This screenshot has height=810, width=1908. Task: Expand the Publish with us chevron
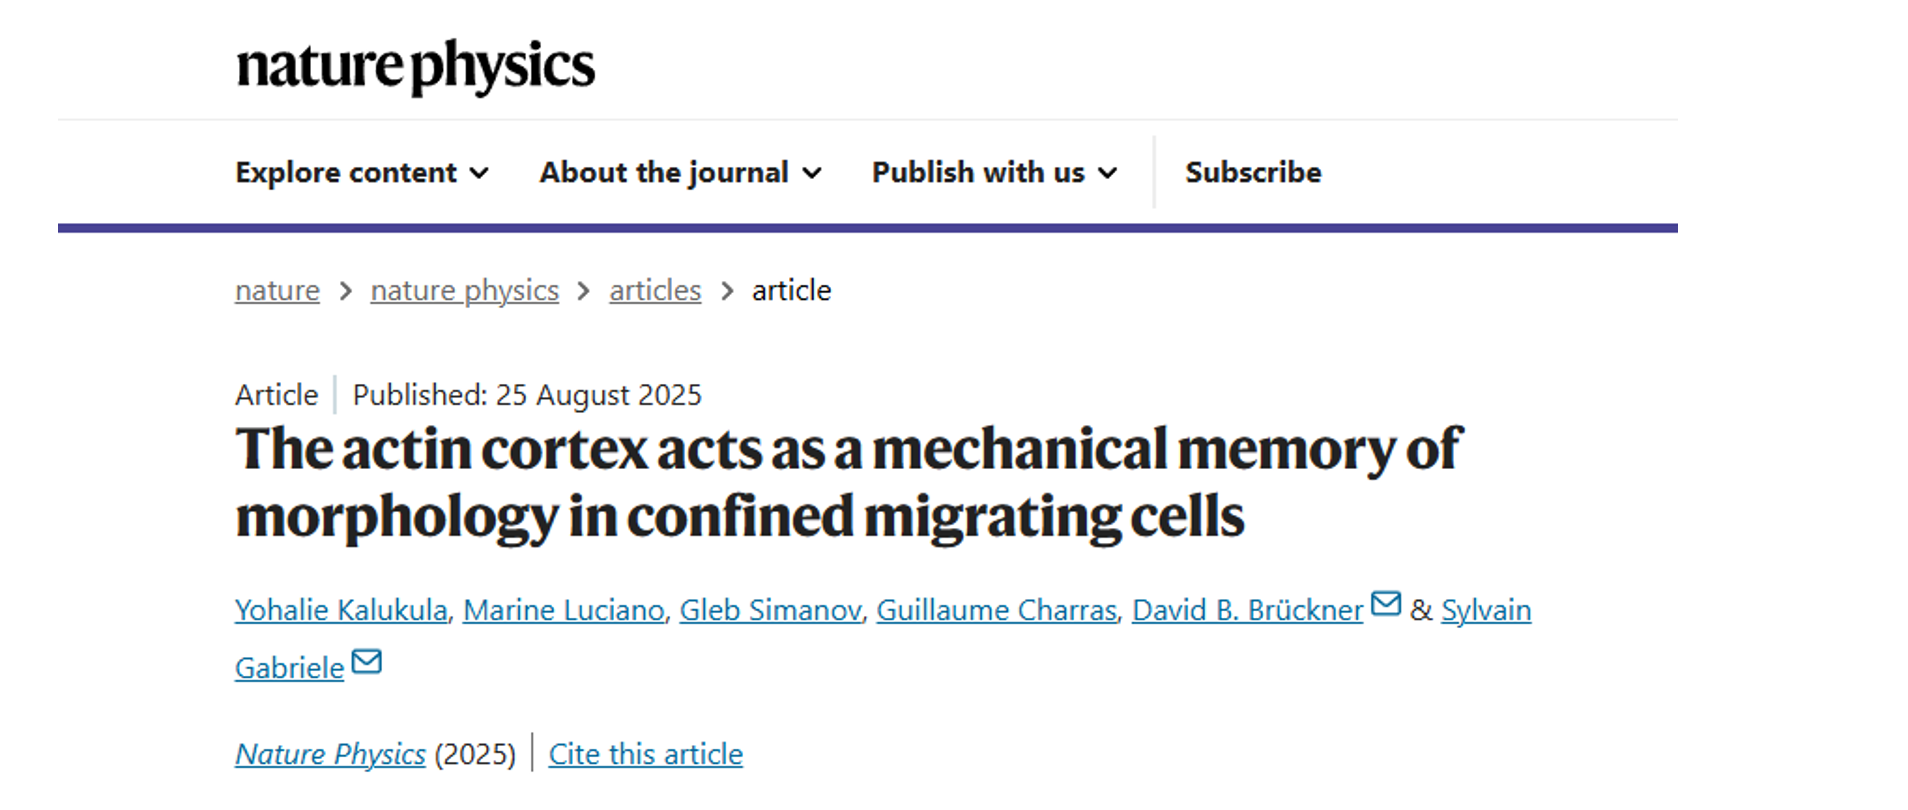[x=1107, y=173]
